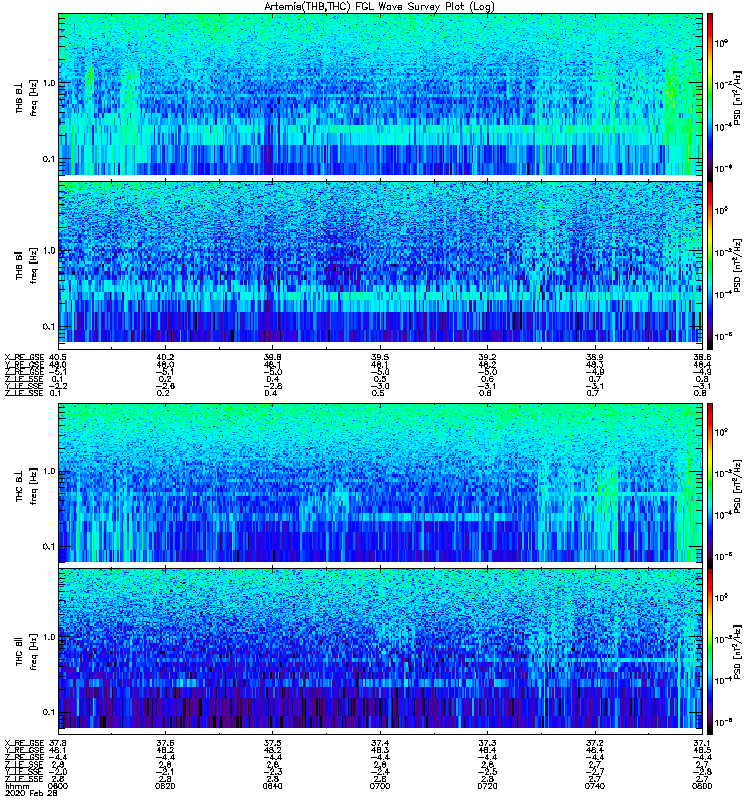Click the 'X_RE_GSE' row label under THC panels

24,743
